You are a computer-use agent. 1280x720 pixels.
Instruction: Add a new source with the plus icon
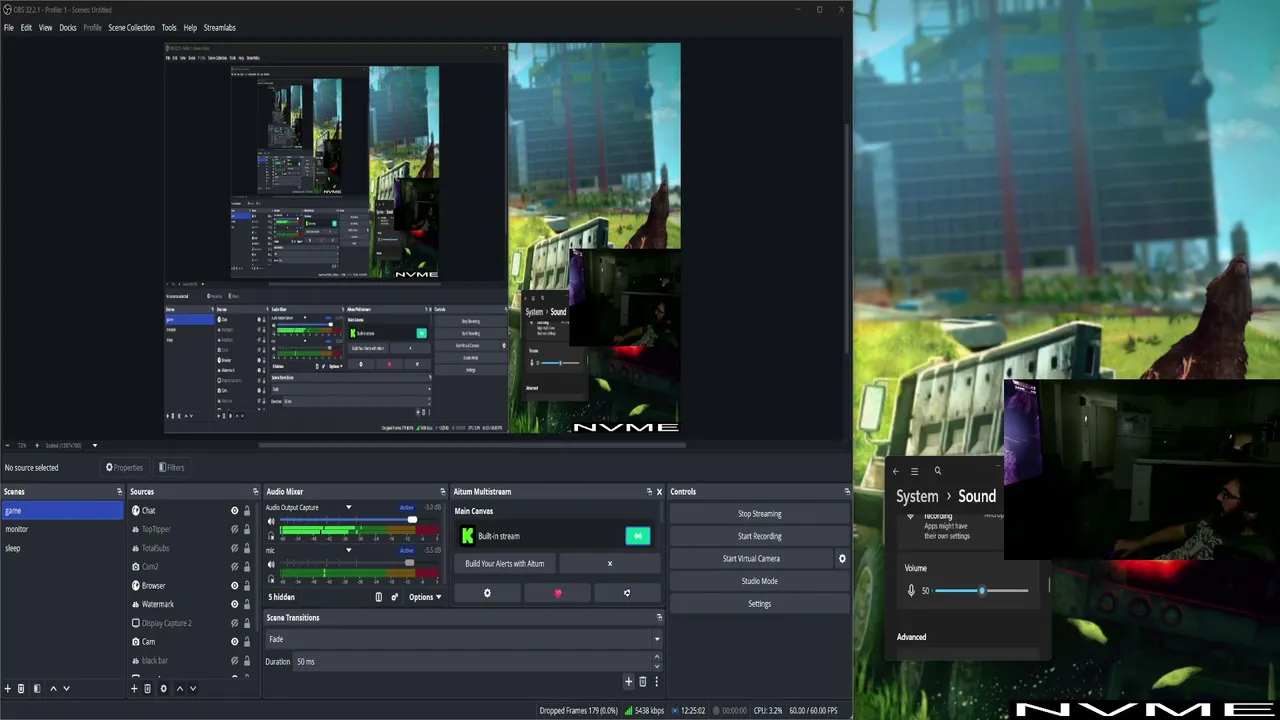(x=134, y=688)
